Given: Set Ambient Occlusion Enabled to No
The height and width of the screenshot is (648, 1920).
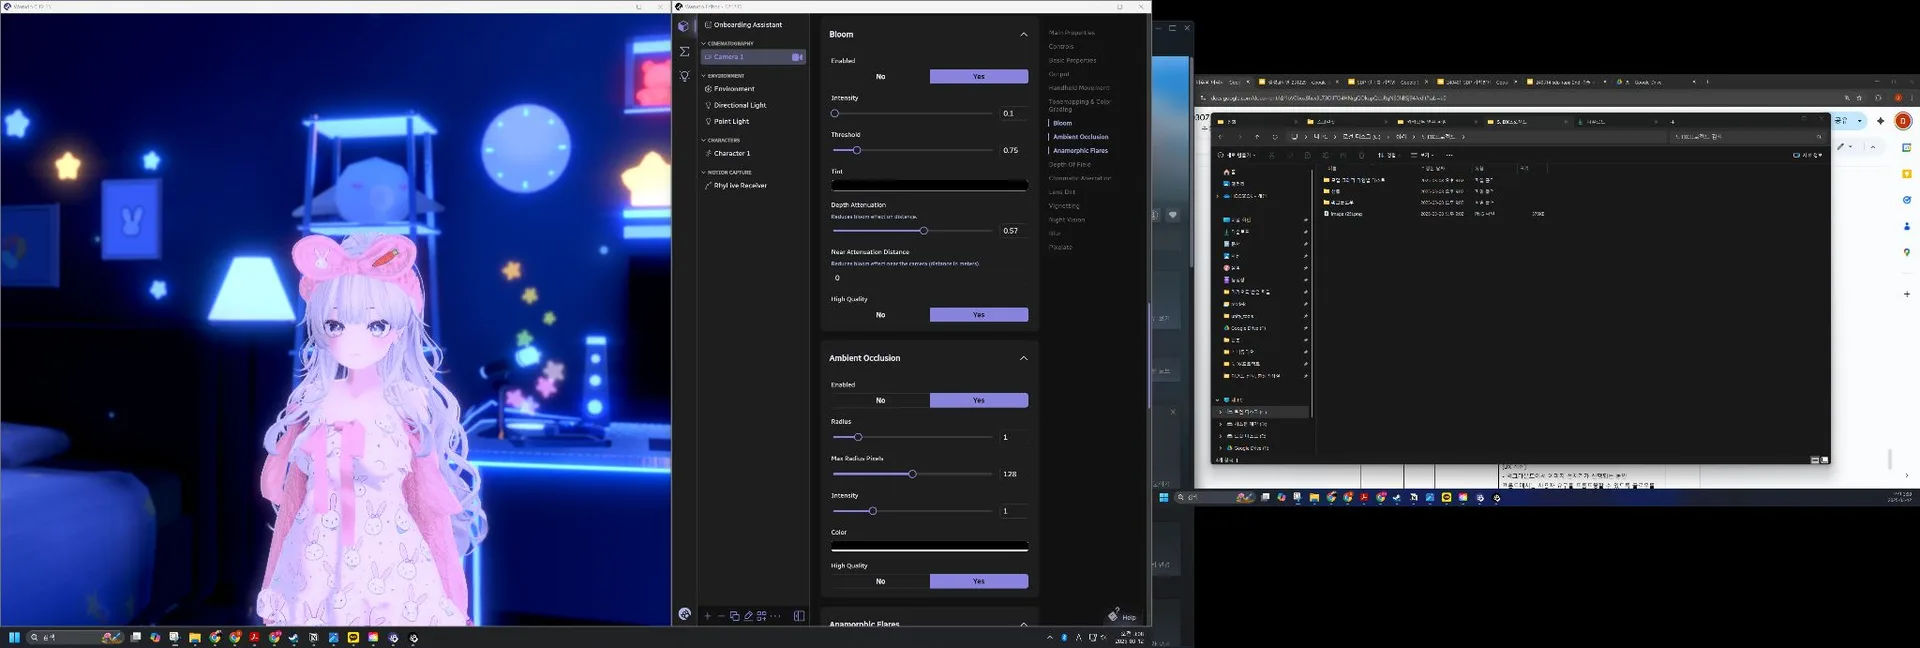Looking at the screenshot, I should [880, 400].
